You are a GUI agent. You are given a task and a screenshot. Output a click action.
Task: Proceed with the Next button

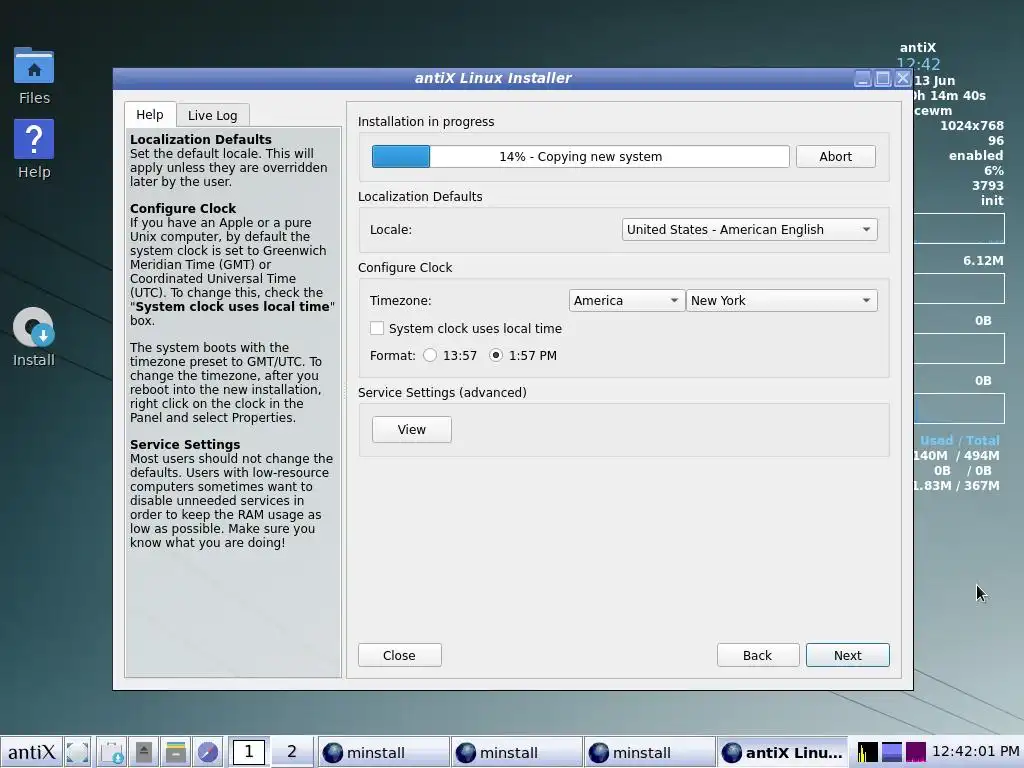click(848, 655)
